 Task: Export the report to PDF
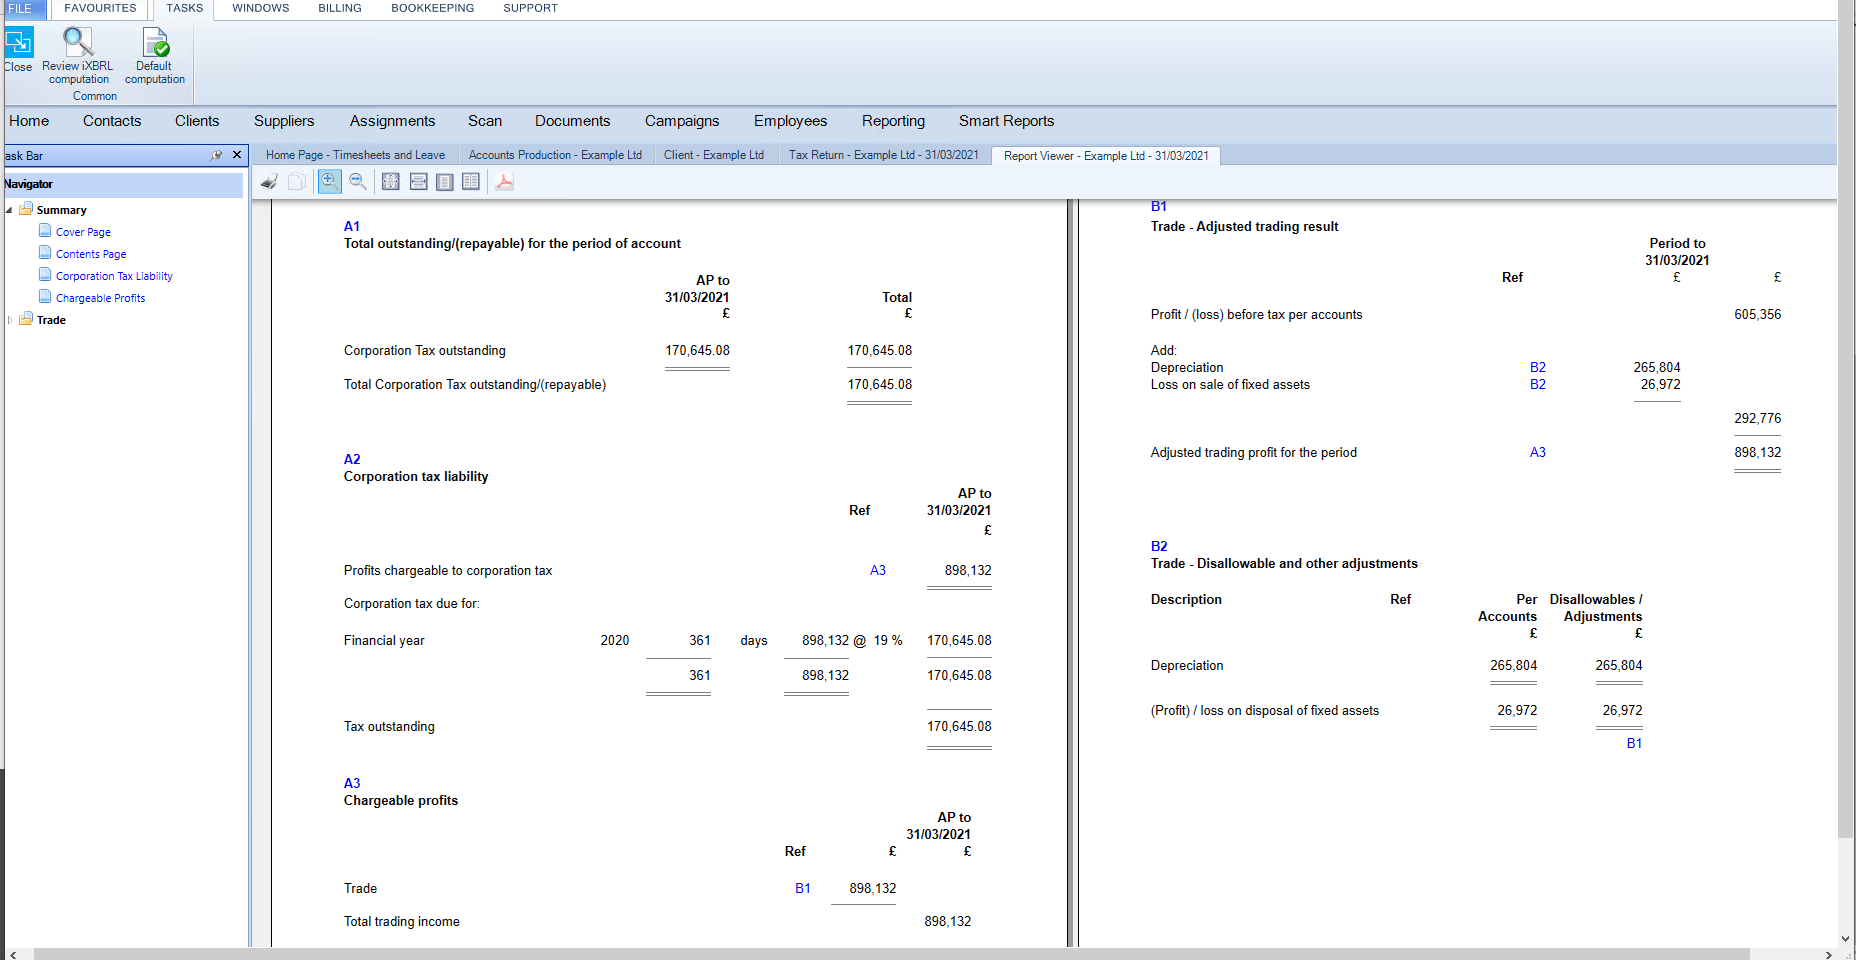(504, 182)
